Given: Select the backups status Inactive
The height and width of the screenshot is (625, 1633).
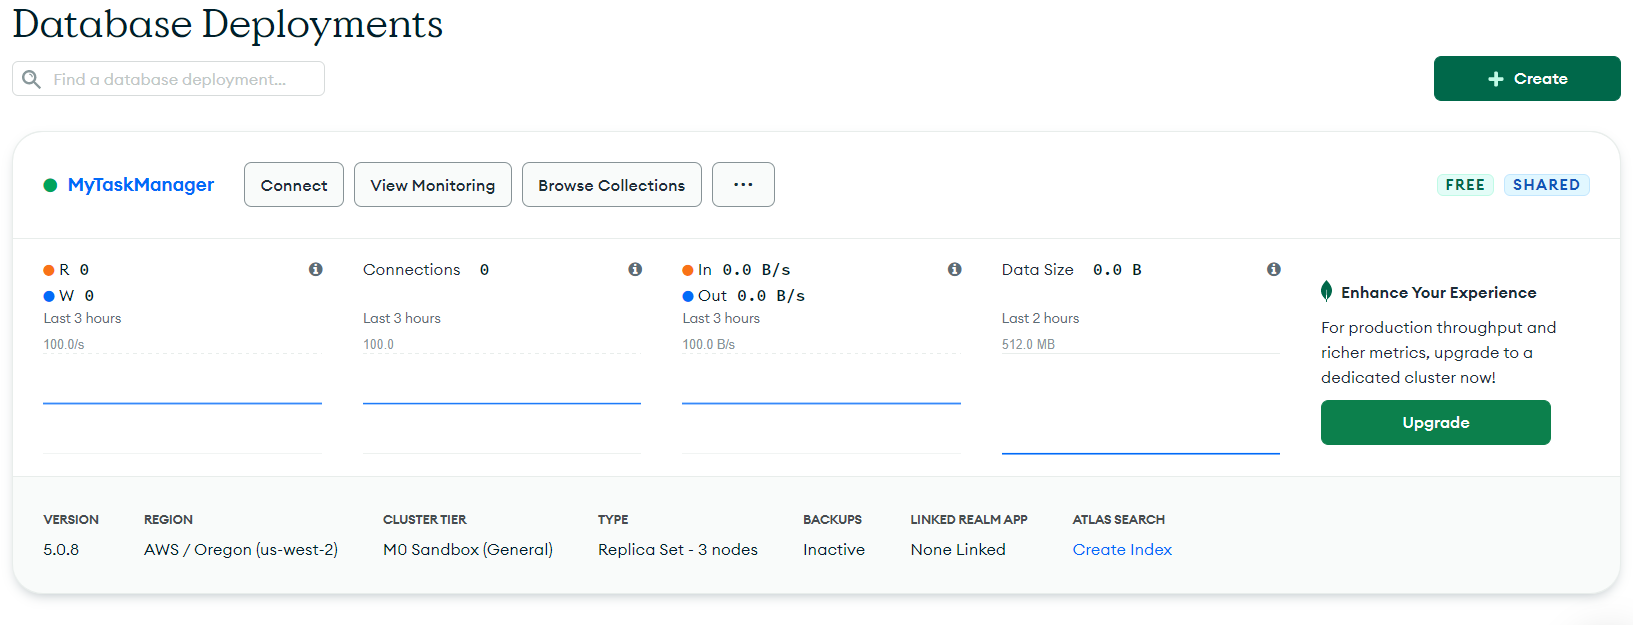Looking at the screenshot, I should [x=834, y=550].
